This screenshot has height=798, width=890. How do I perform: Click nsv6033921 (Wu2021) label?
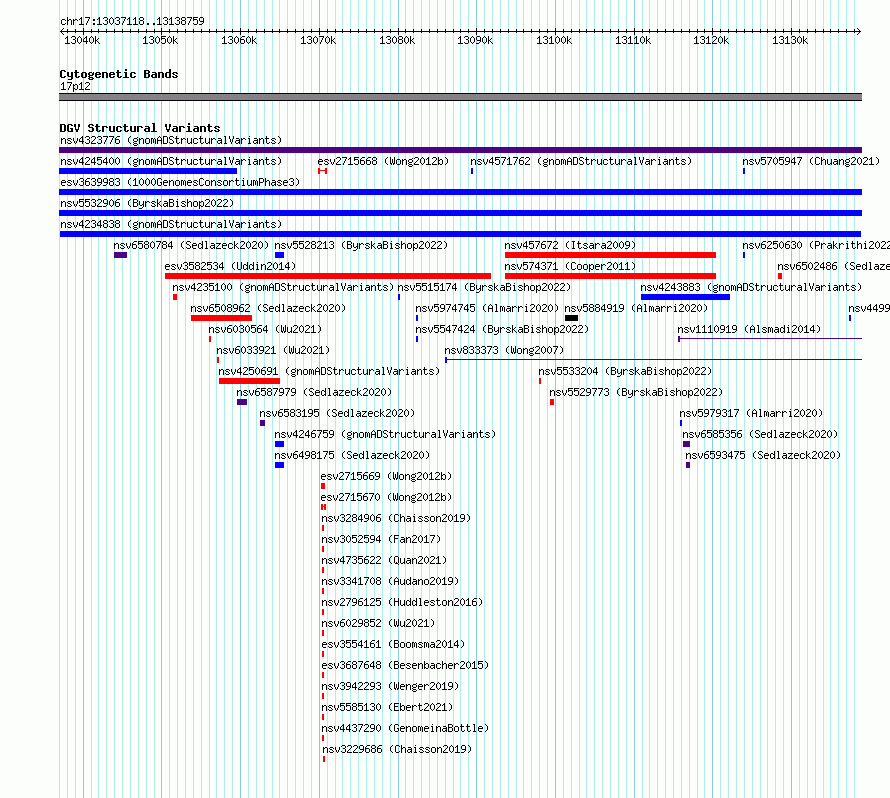point(273,350)
